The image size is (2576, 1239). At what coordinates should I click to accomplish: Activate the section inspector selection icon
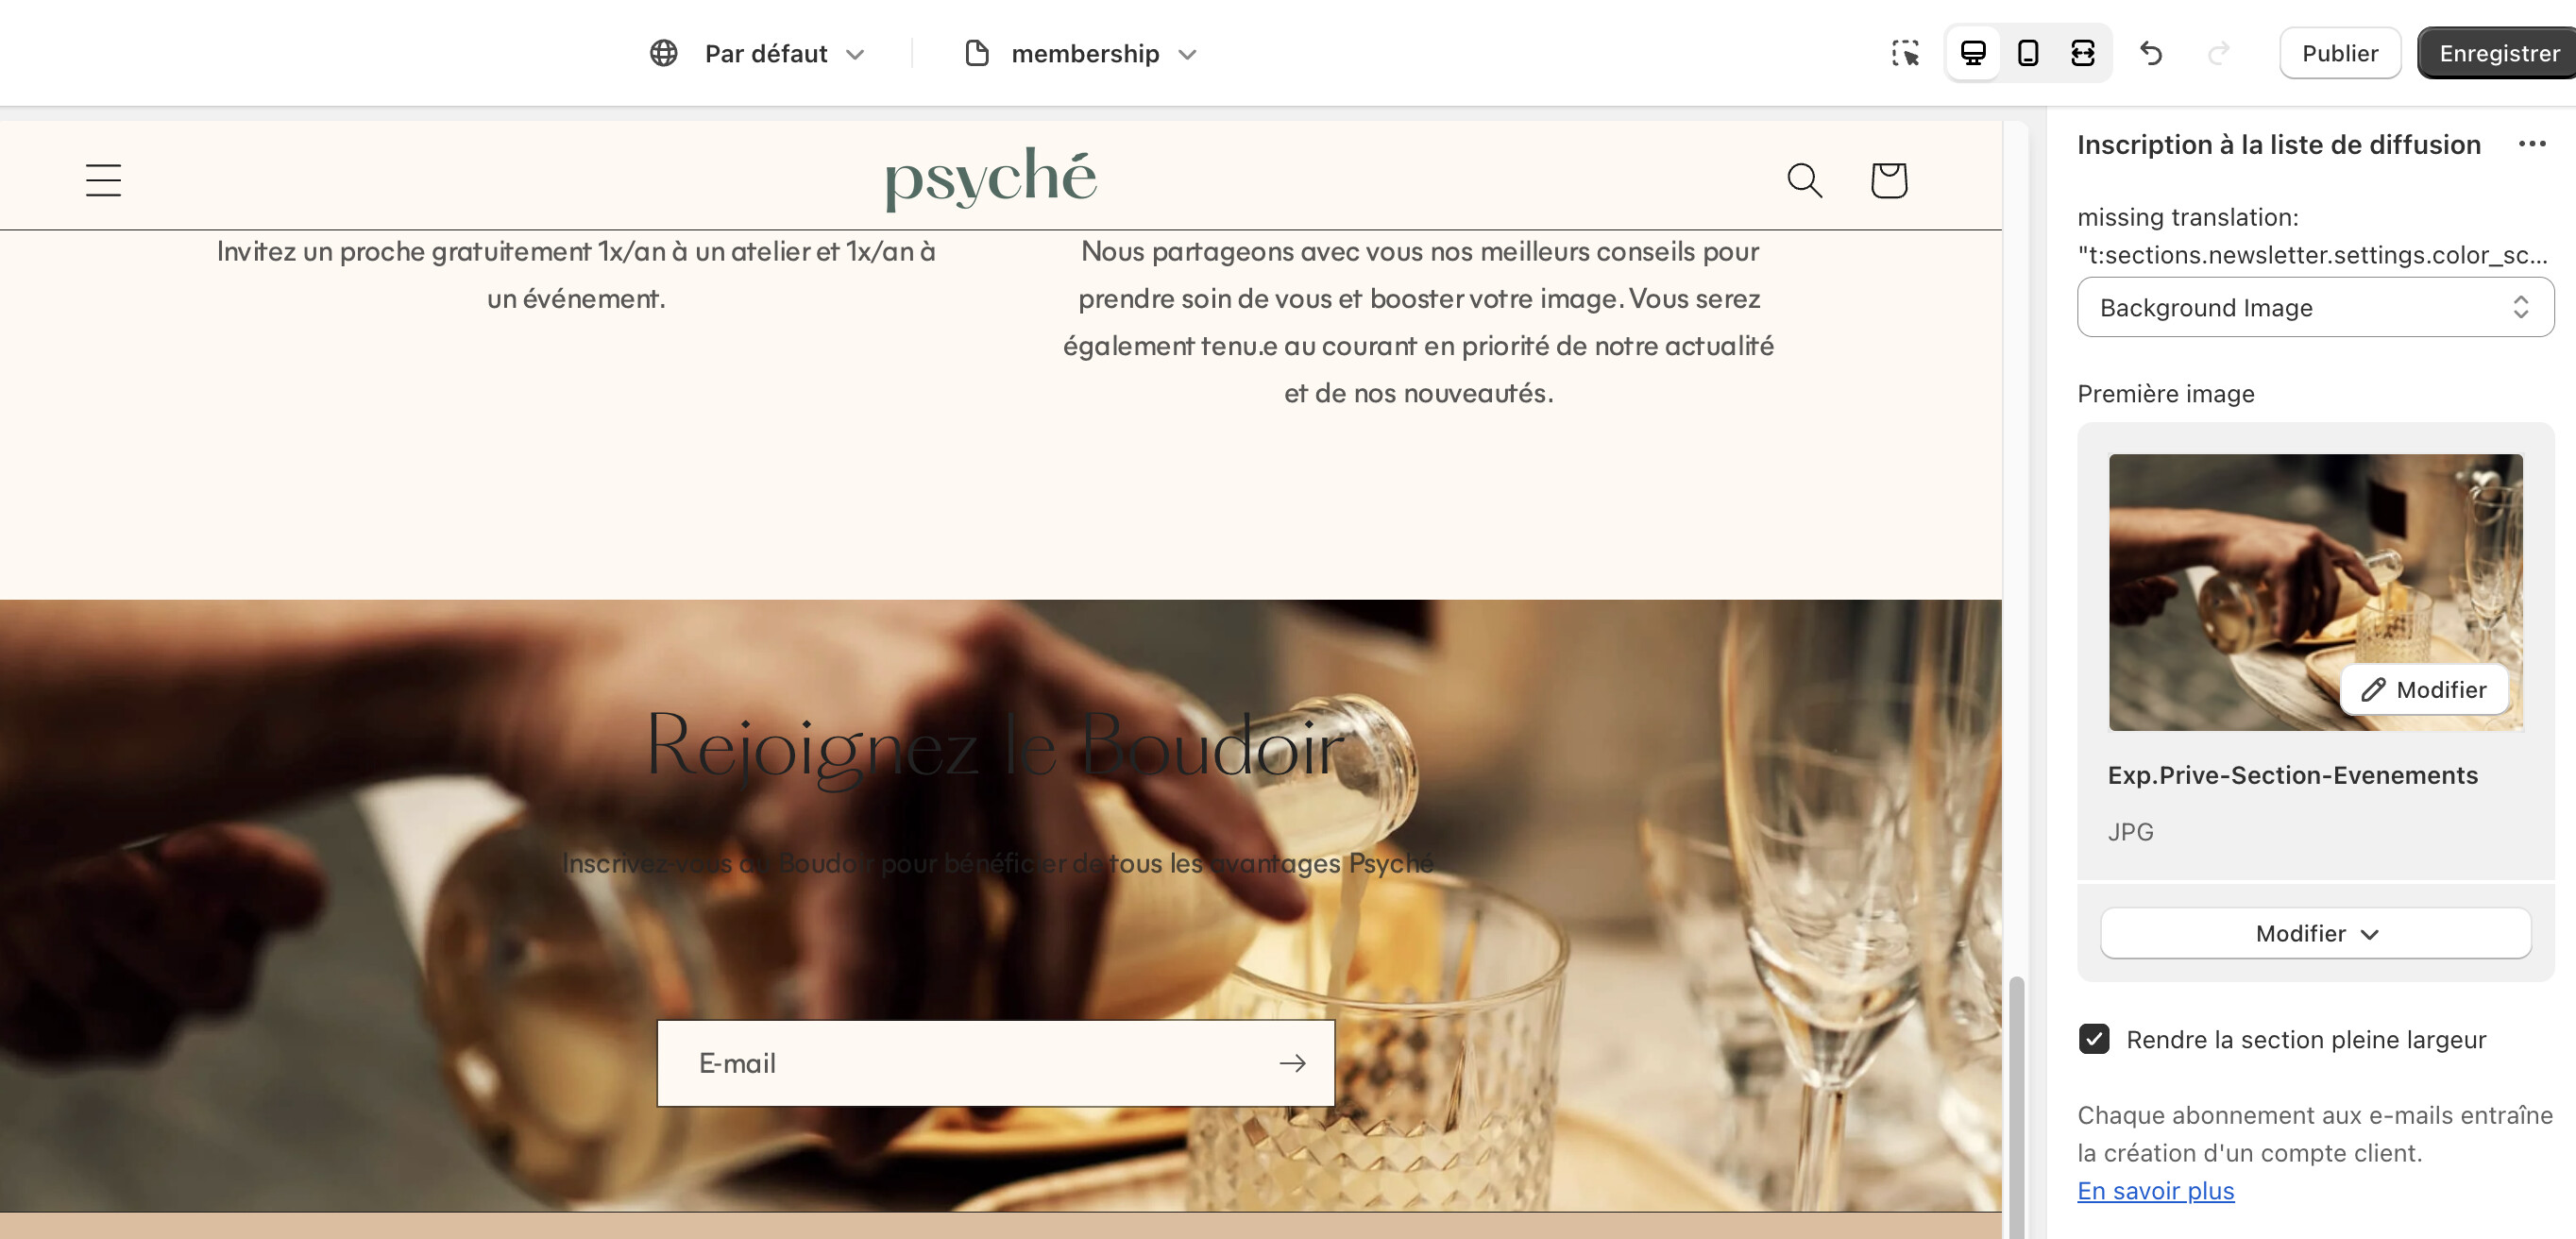pos(1905,53)
